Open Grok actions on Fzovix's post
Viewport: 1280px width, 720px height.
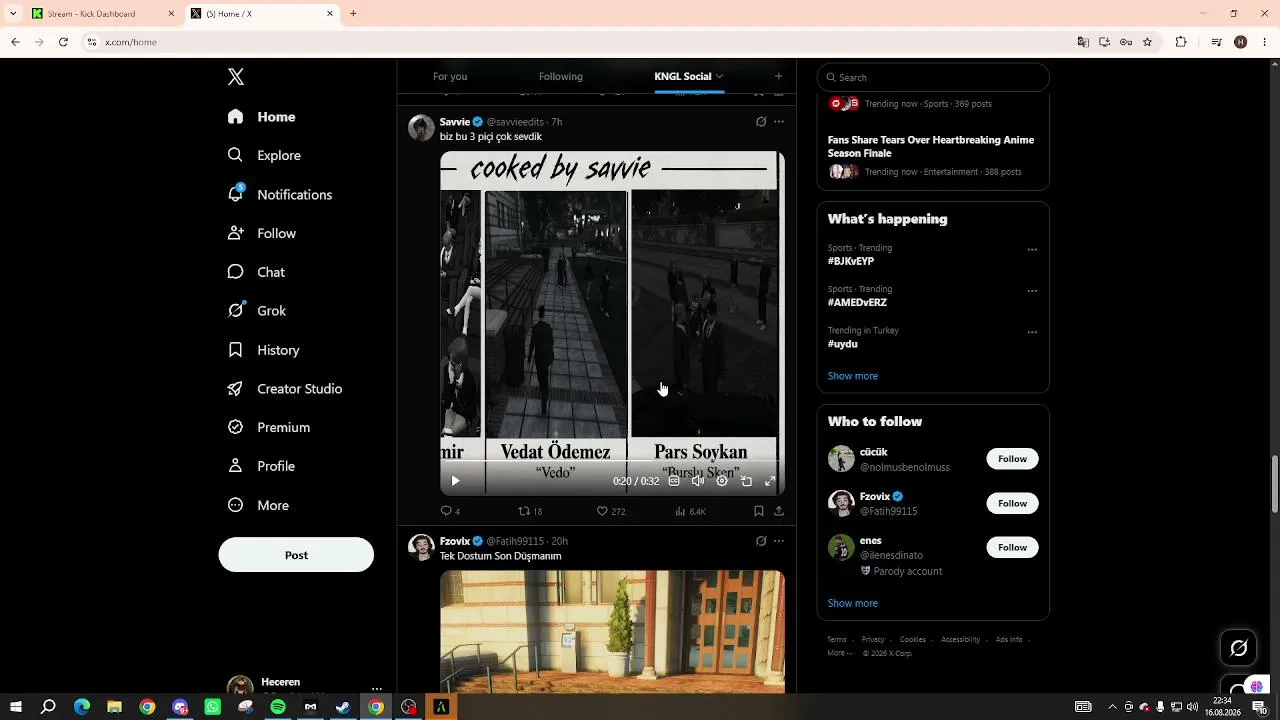point(761,541)
